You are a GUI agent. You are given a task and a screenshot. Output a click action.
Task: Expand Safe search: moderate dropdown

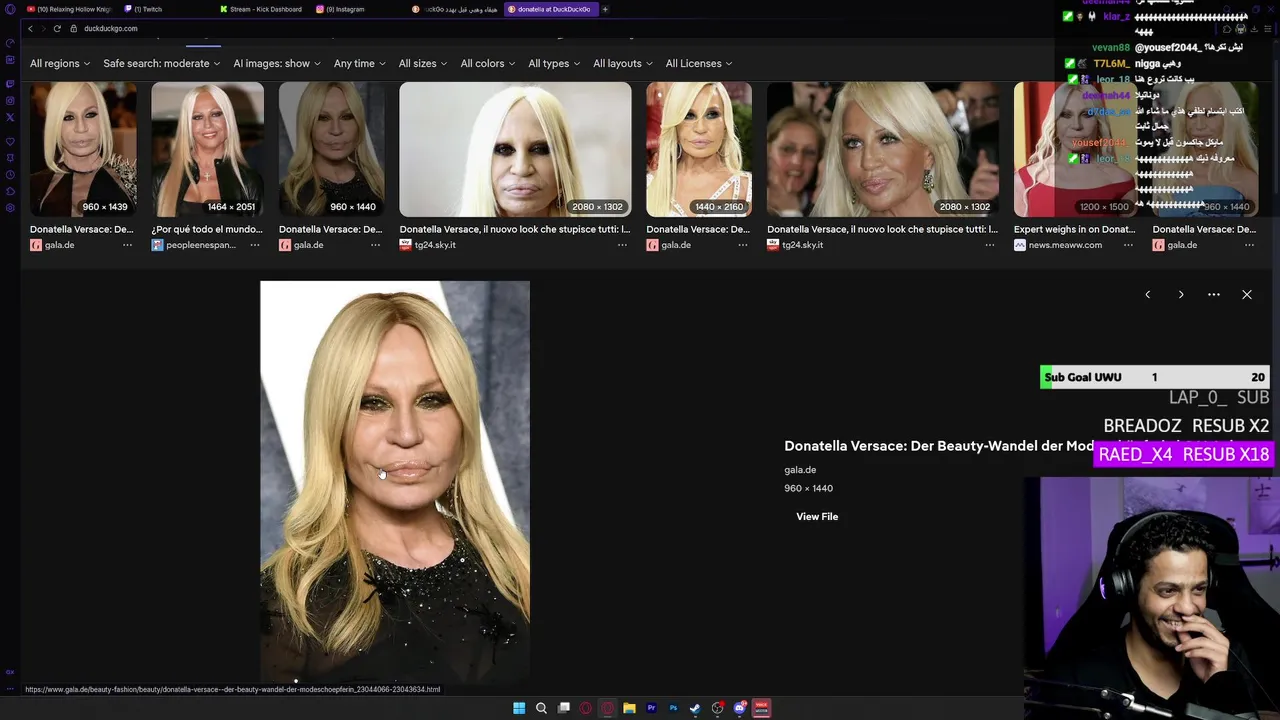point(161,63)
